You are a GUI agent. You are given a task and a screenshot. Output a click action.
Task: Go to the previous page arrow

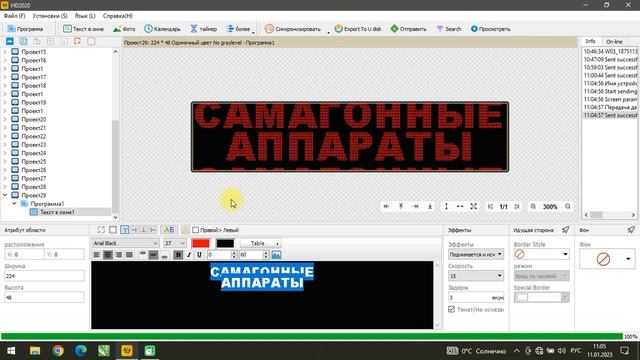point(490,207)
